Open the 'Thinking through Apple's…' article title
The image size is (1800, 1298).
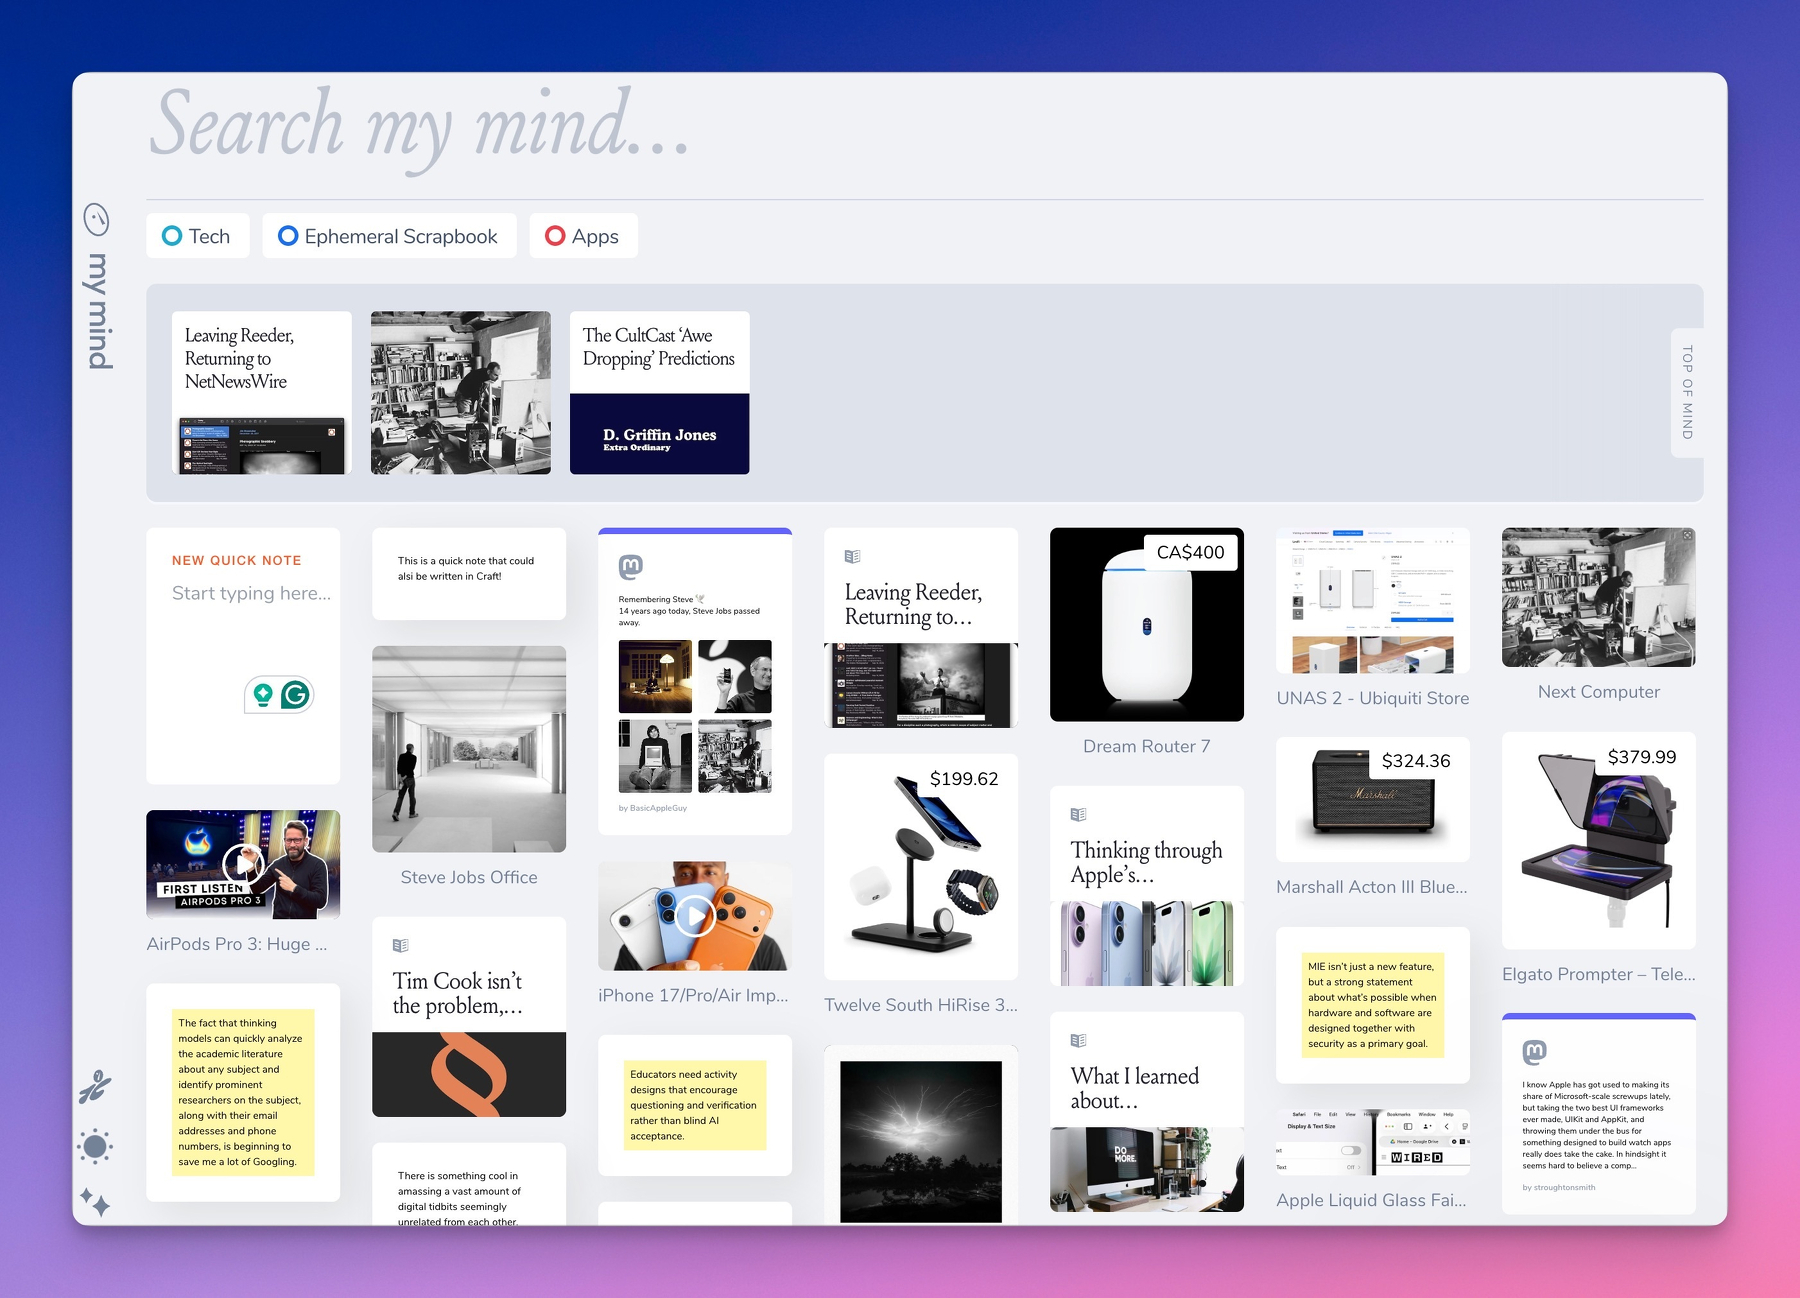[x=1147, y=862]
